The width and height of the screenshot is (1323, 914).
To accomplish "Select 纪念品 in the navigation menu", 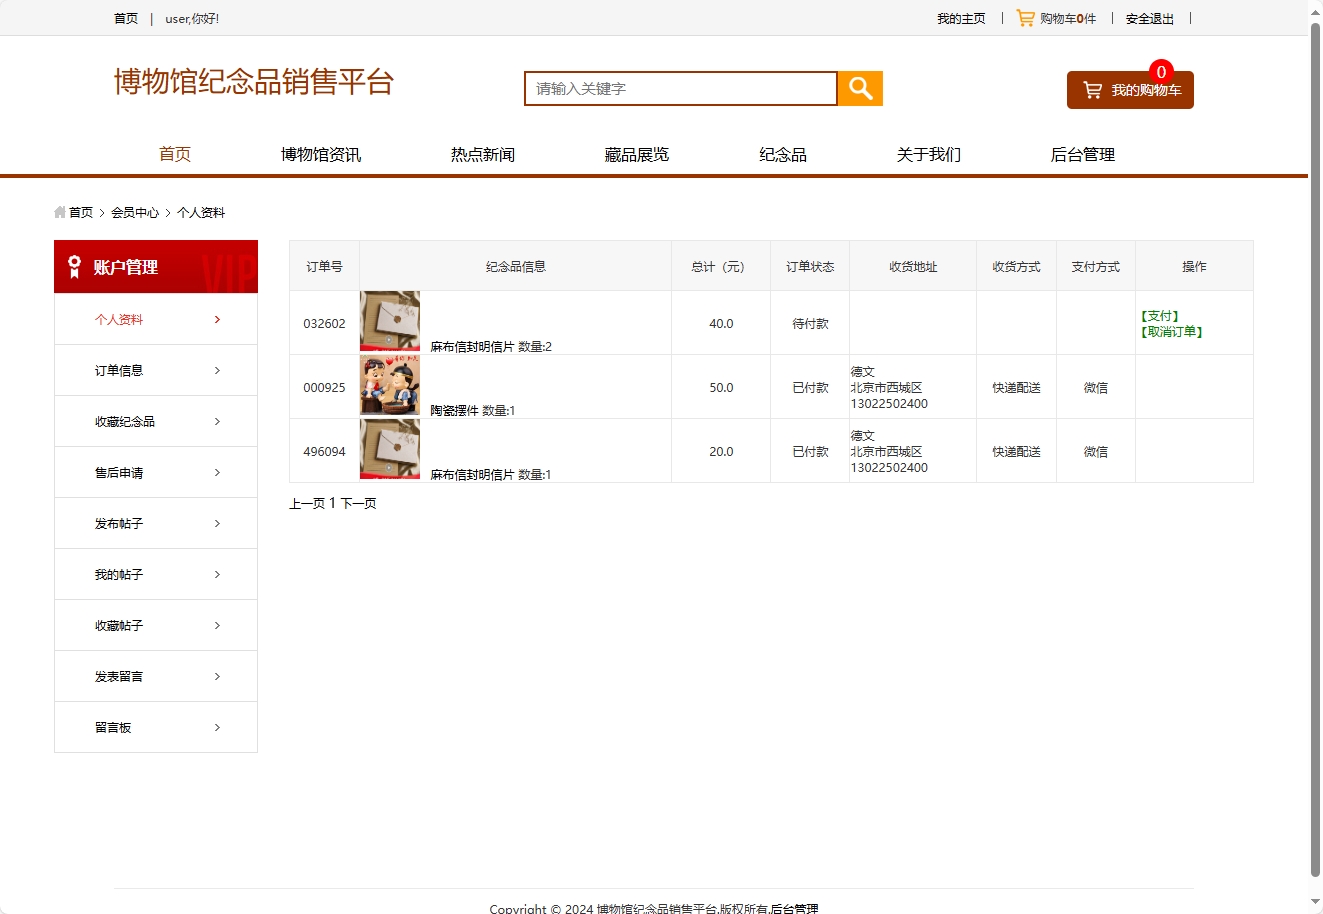I will (783, 154).
